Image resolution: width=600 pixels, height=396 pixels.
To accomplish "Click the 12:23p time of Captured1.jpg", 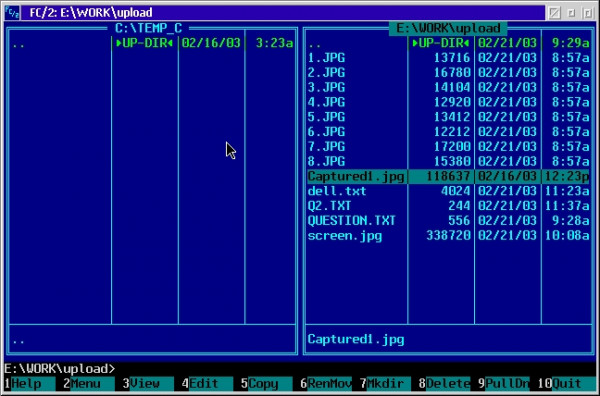I will tap(567, 176).
